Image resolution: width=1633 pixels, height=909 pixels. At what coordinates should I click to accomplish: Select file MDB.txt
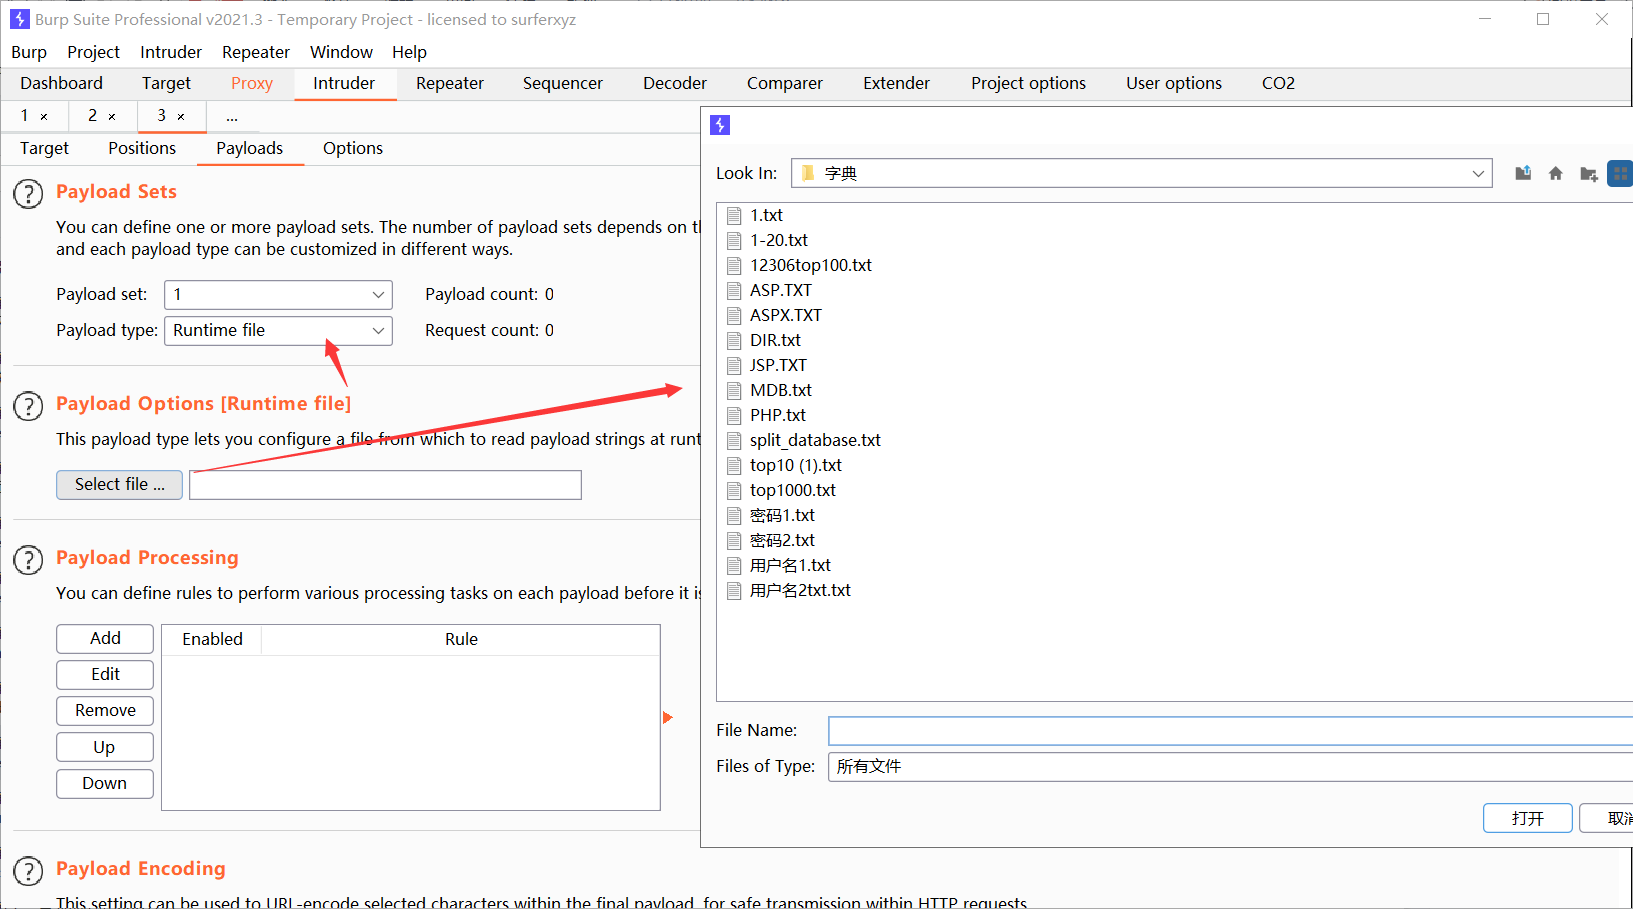[781, 390]
